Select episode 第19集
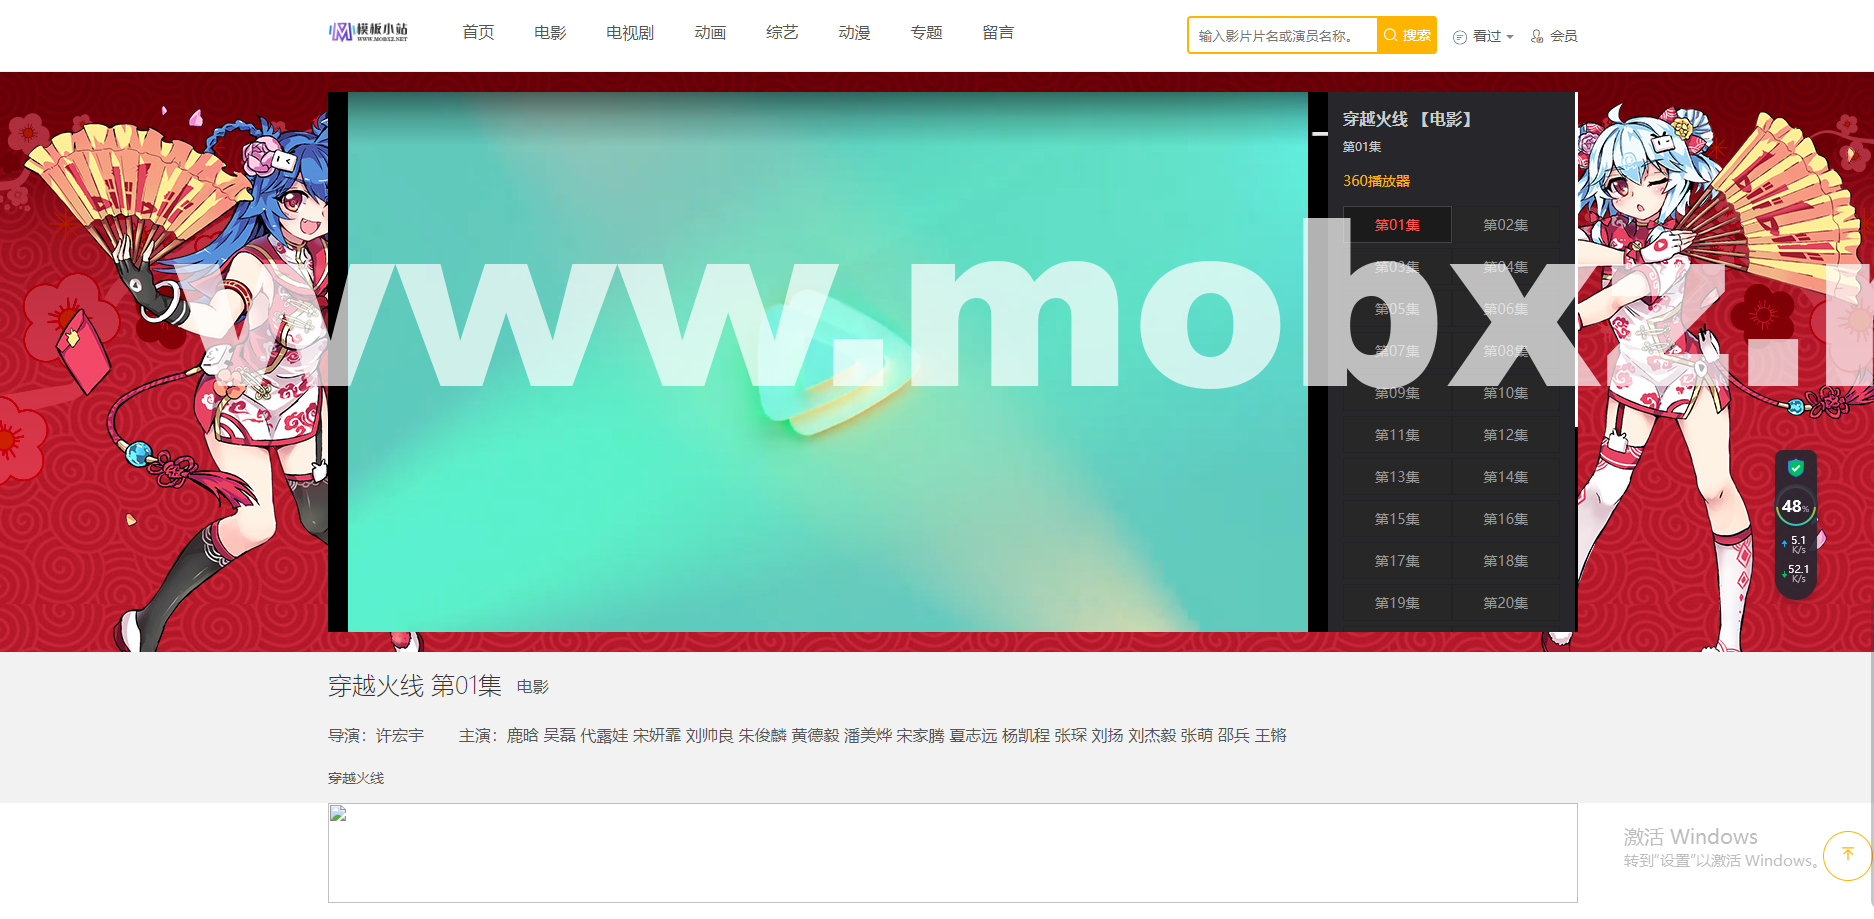This screenshot has width=1874, height=919. (x=1397, y=603)
